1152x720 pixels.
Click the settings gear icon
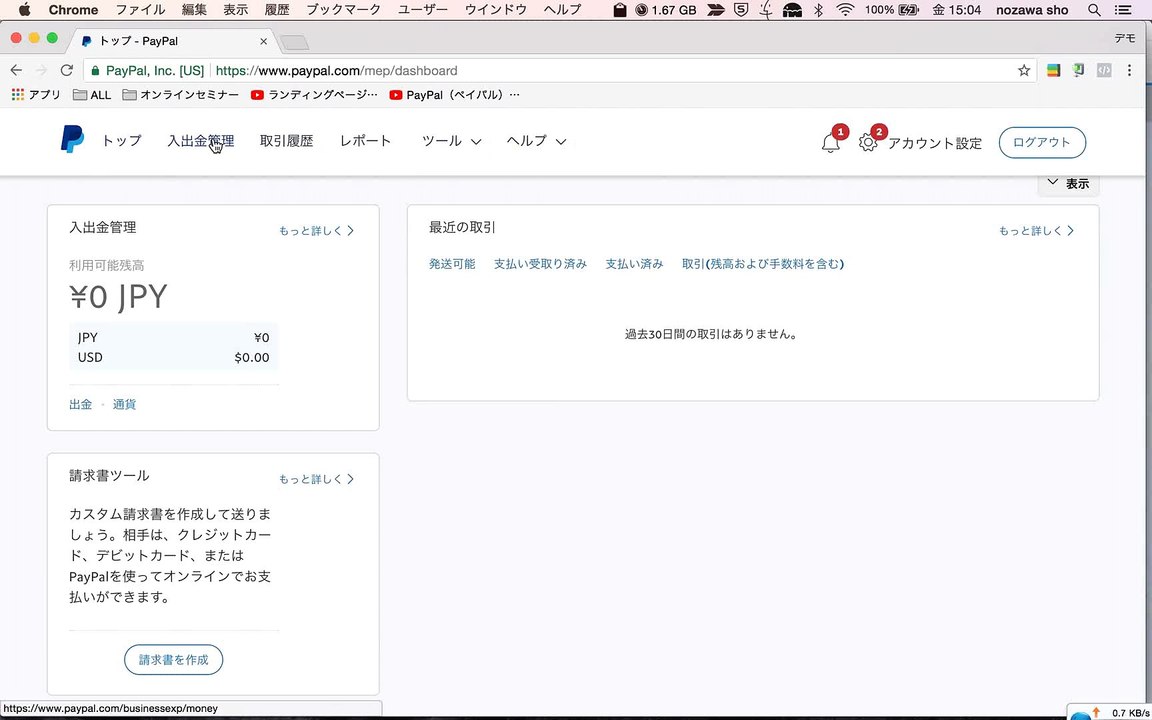[868, 143]
